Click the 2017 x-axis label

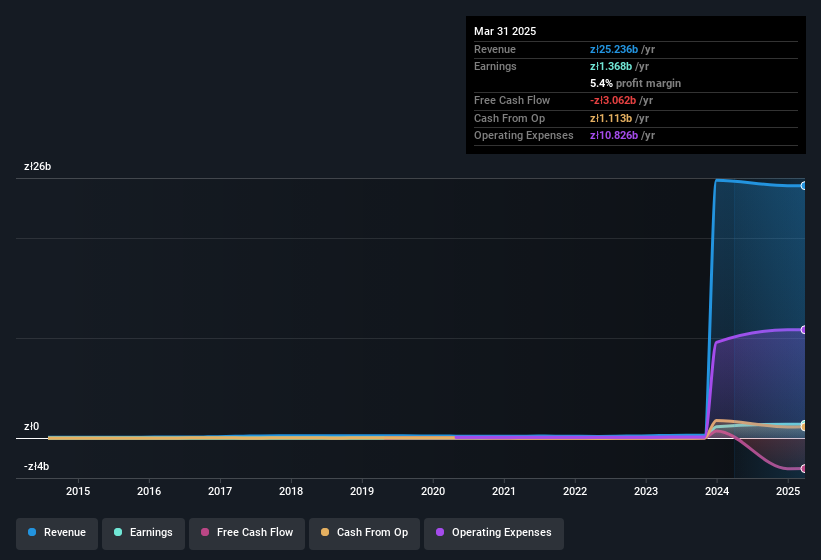[x=220, y=491]
